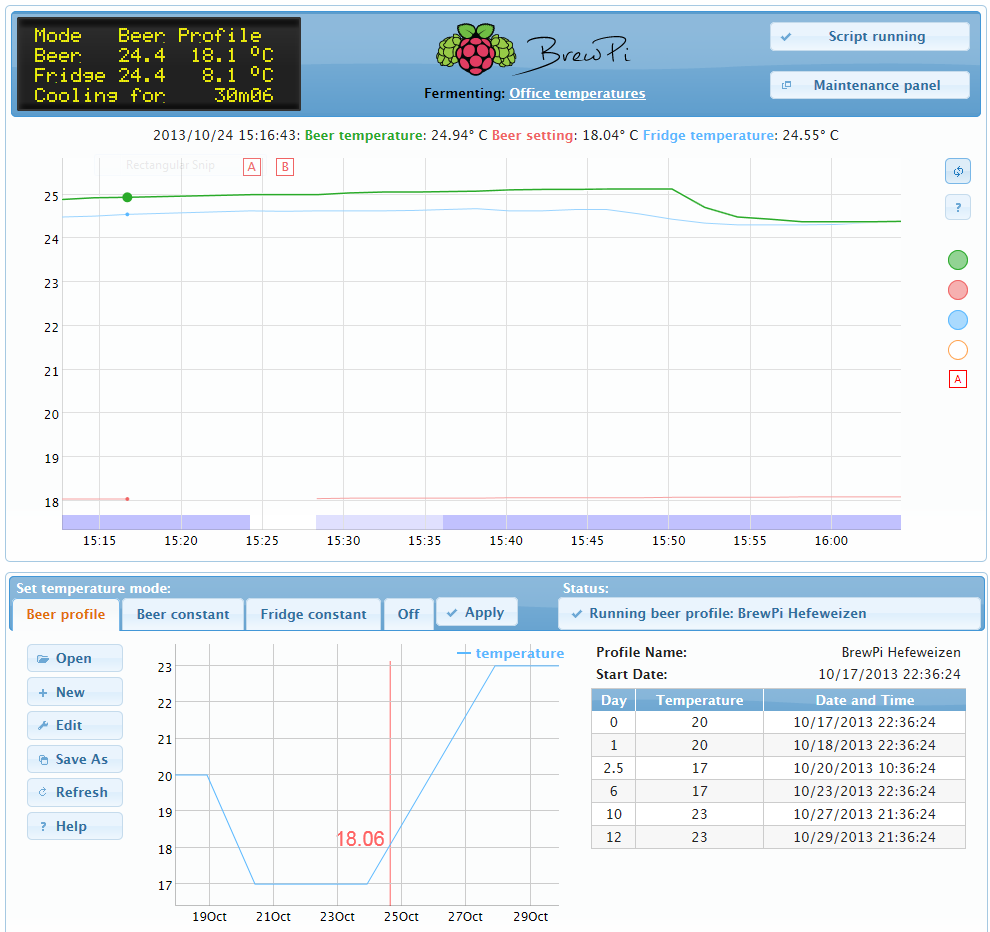The width and height of the screenshot is (990, 932).
Task: Toggle the green beer temperature line
Action: click(x=957, y=260)
